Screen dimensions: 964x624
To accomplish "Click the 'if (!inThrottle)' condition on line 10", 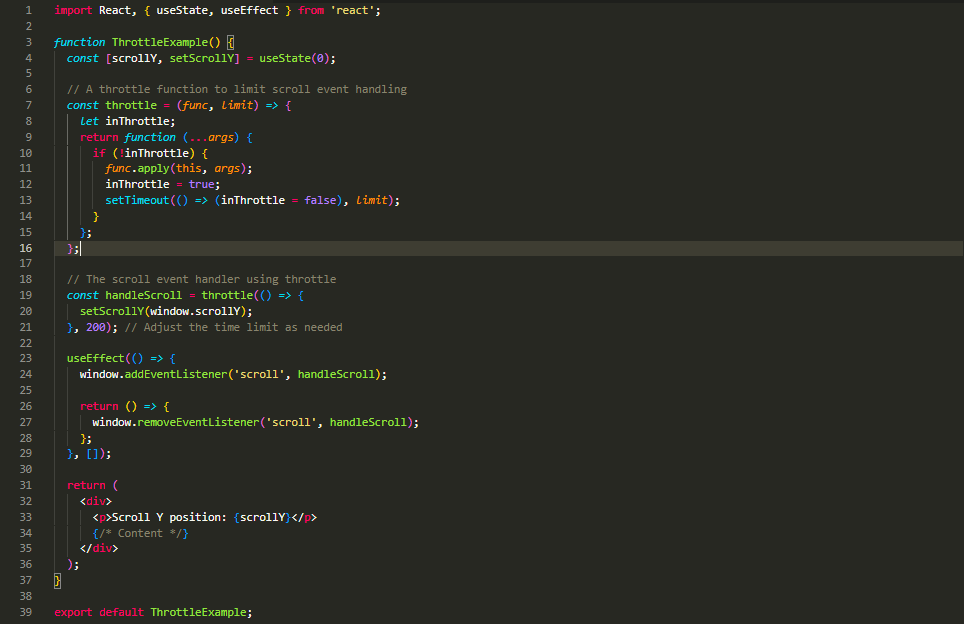I will [x=144, y=153].
